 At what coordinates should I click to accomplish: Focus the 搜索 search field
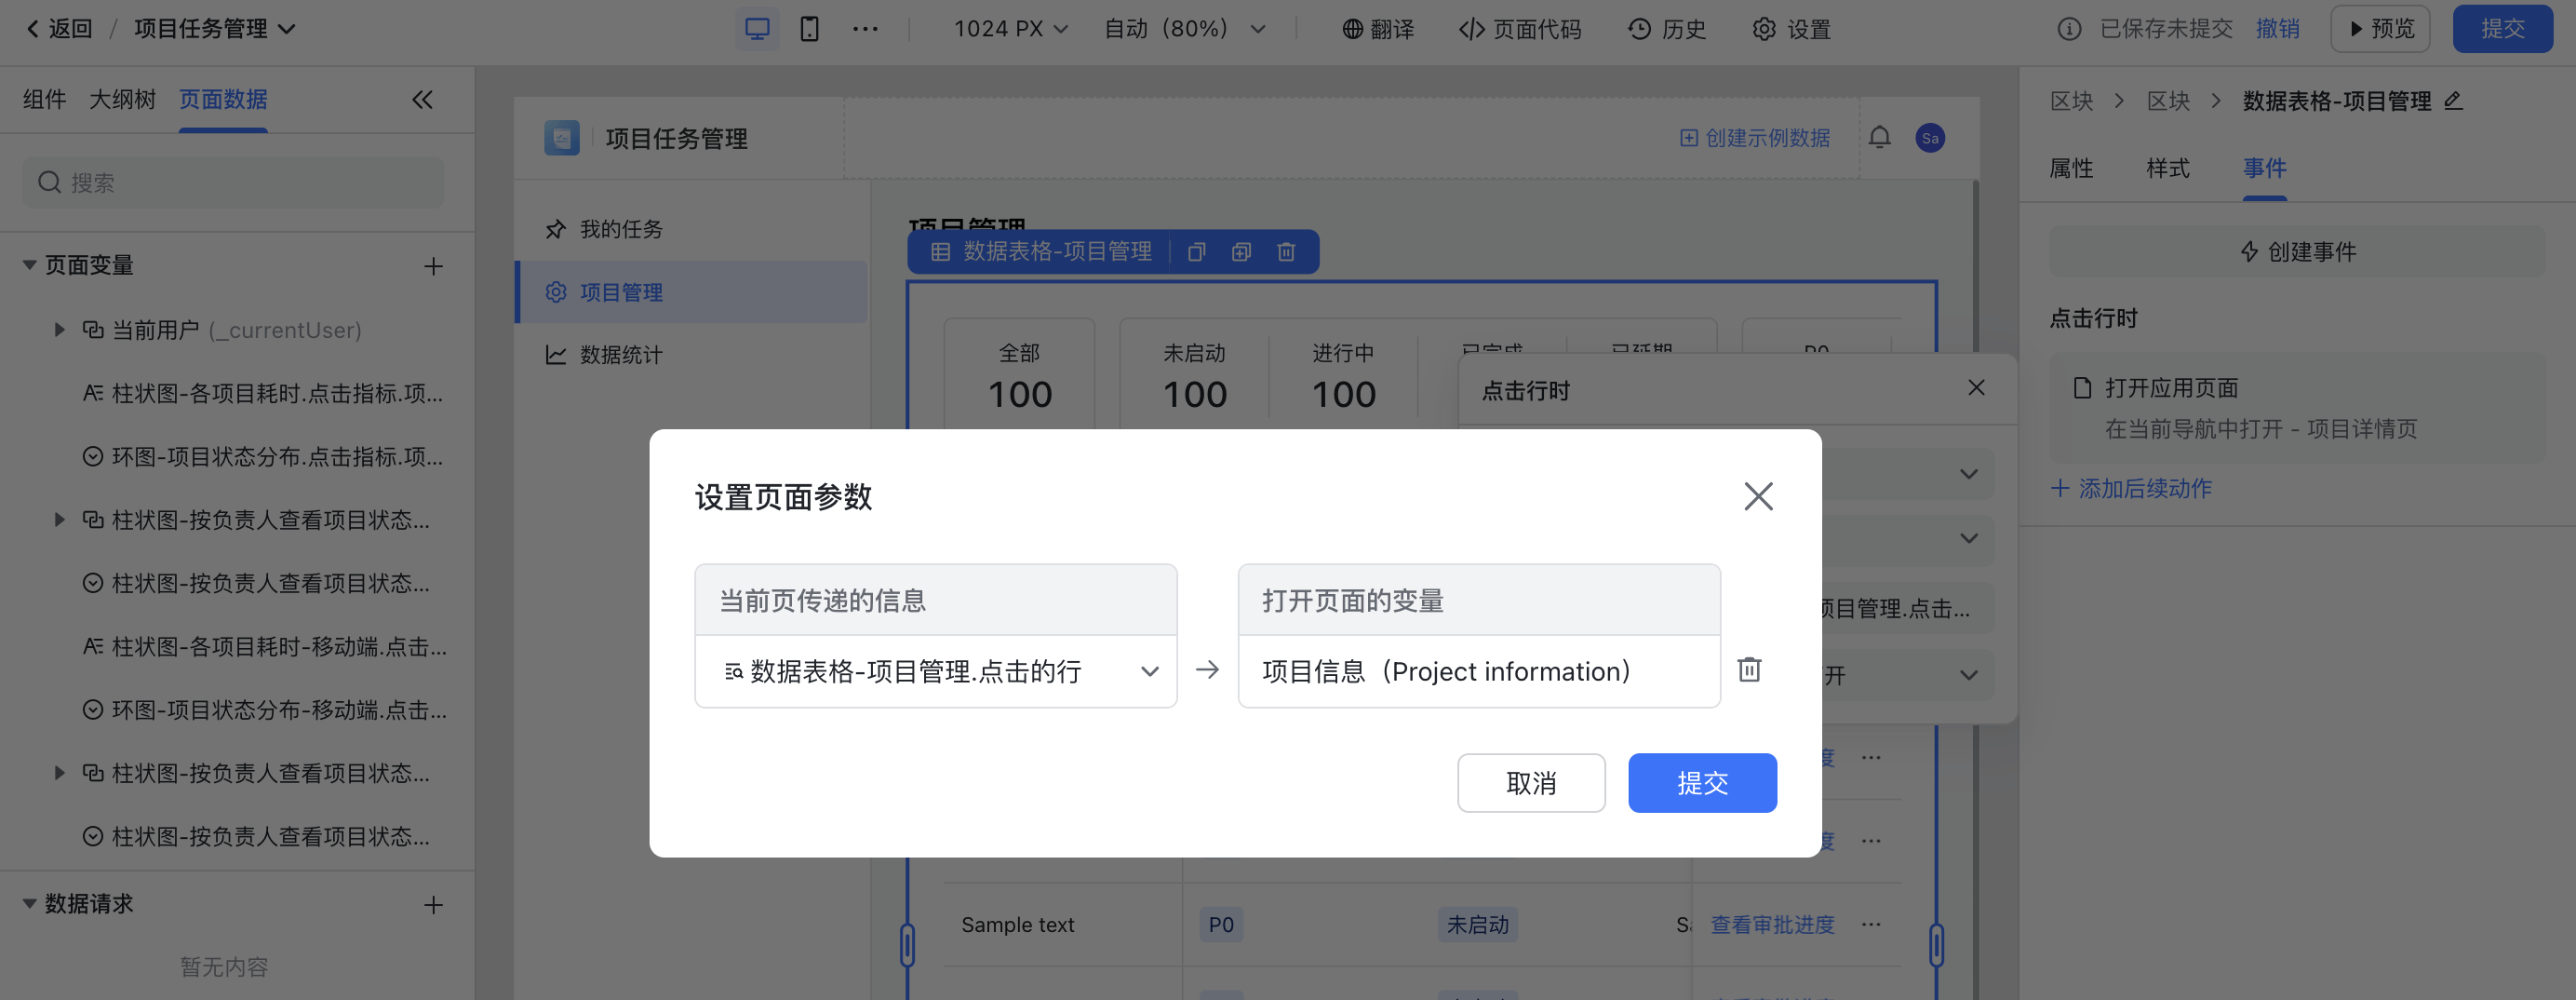(234, 183)
